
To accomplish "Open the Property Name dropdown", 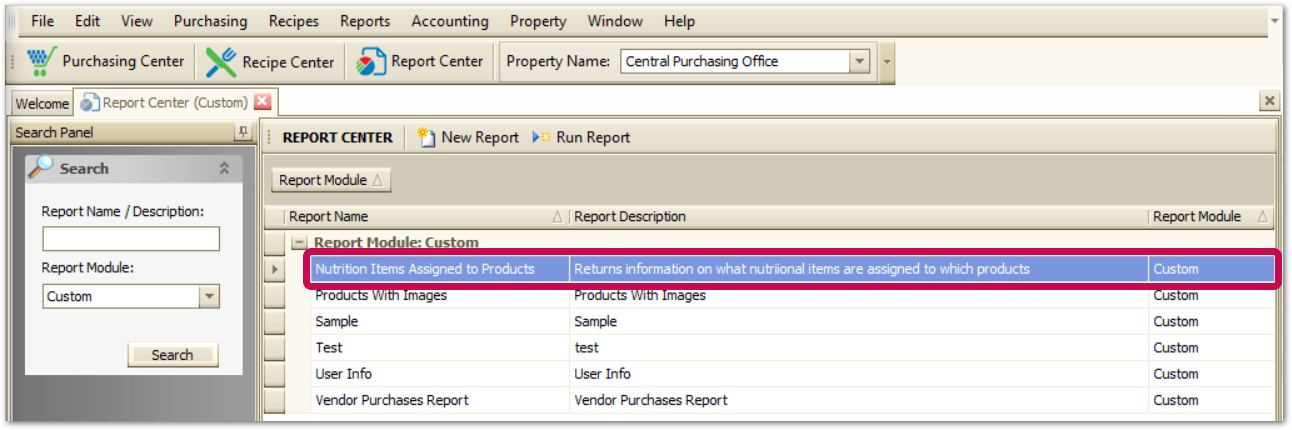I will pos(860,61).
